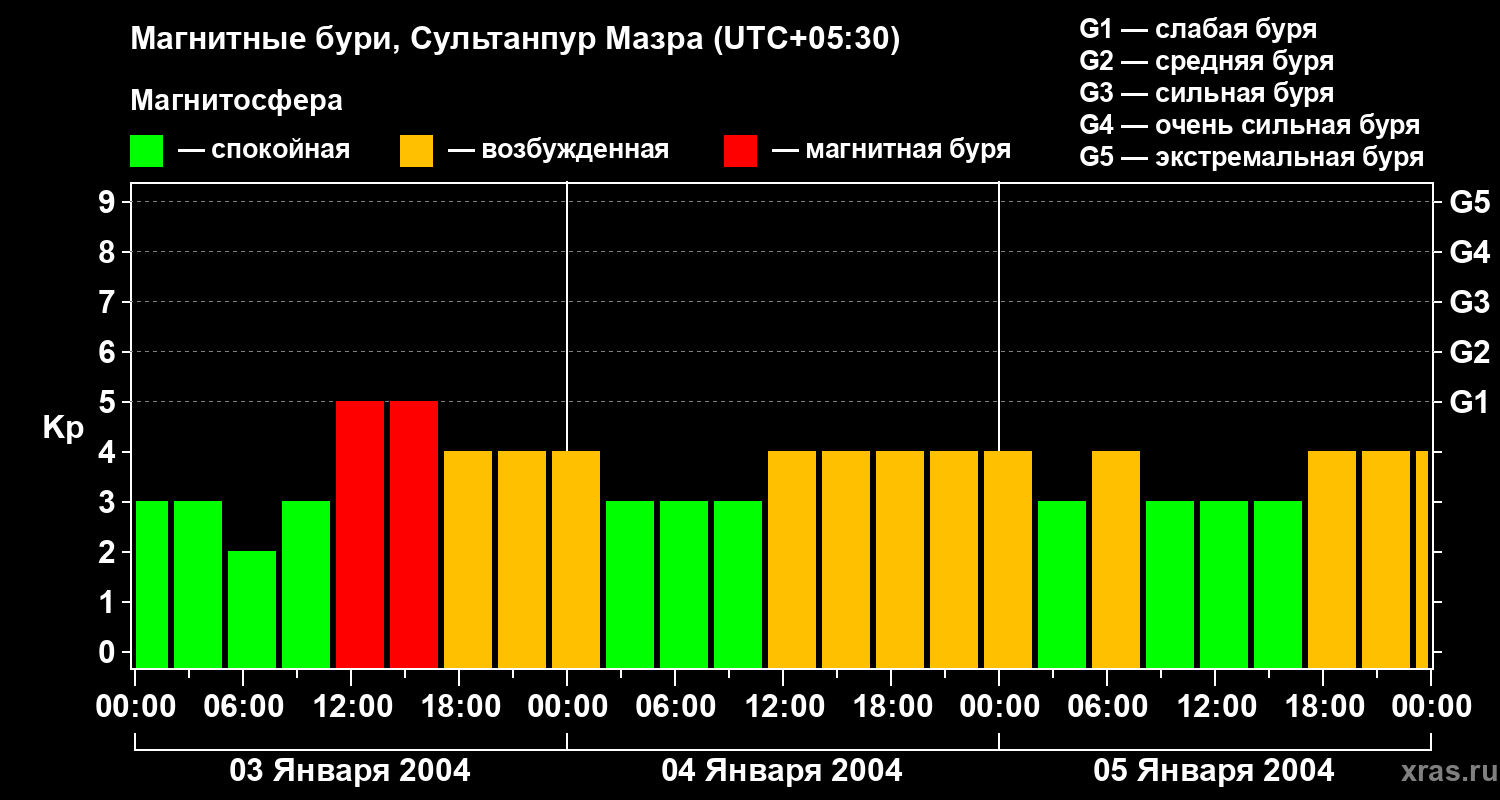Select the 'Магнитосфера' legend heading
This screenshot has width=1500, height=800.
coord(236,101)
